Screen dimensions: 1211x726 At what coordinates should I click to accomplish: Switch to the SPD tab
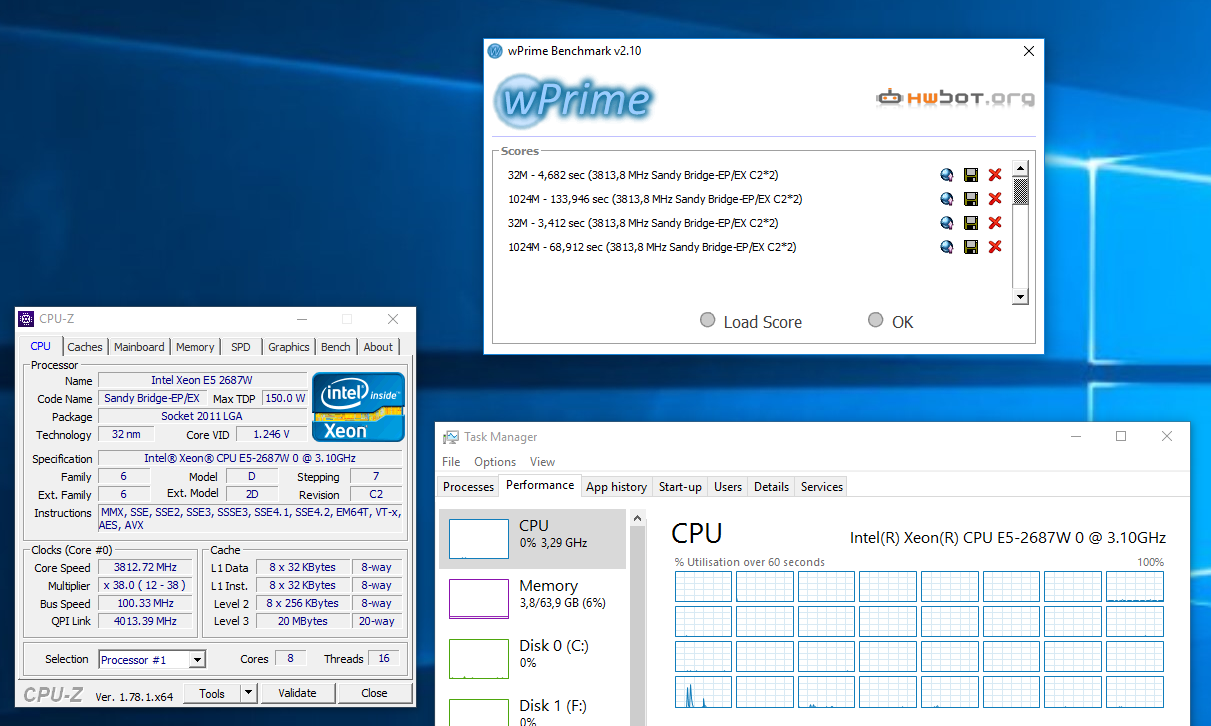point(241,347)
